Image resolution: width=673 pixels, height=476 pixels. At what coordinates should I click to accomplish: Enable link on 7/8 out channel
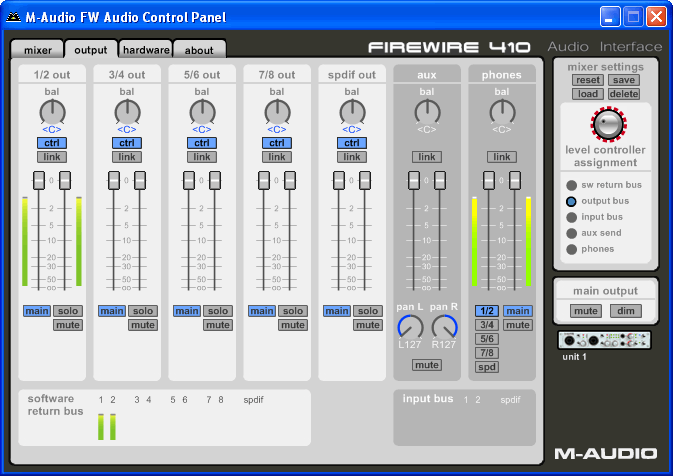(x=277, y=157)
